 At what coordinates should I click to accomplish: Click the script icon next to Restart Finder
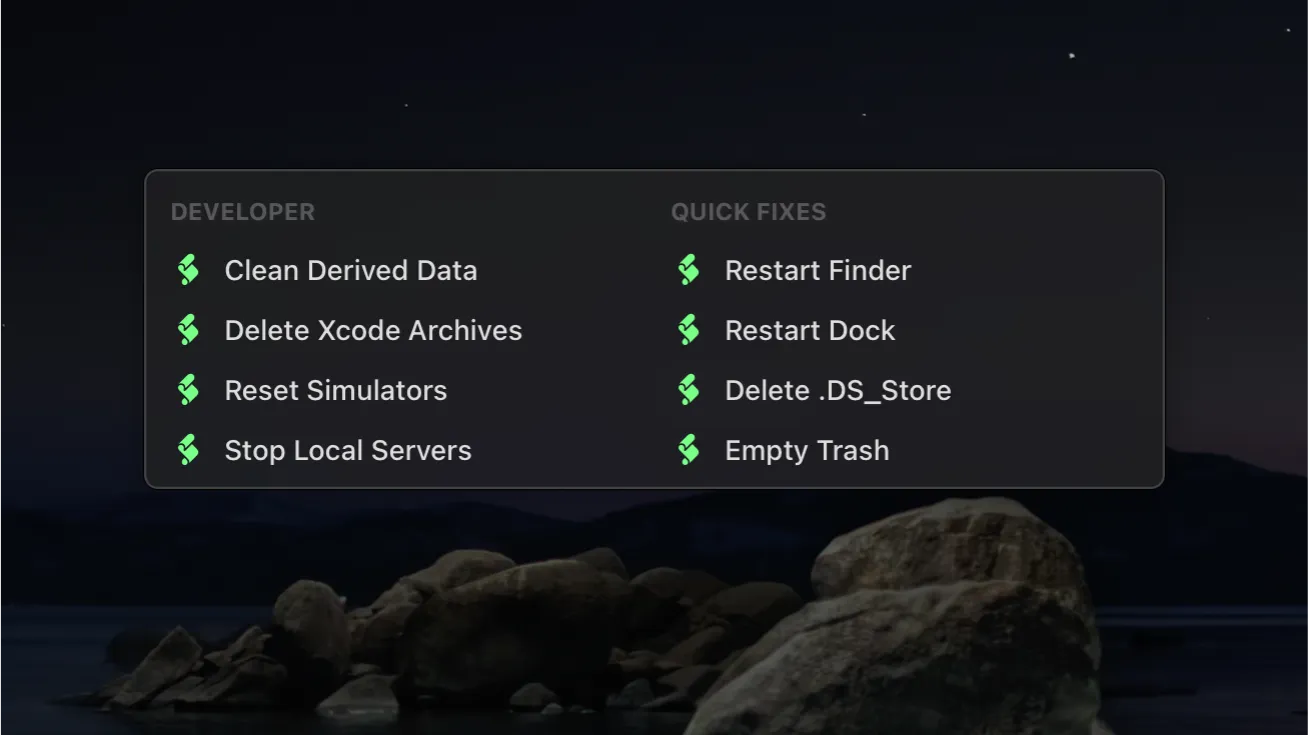click(688, 269)
